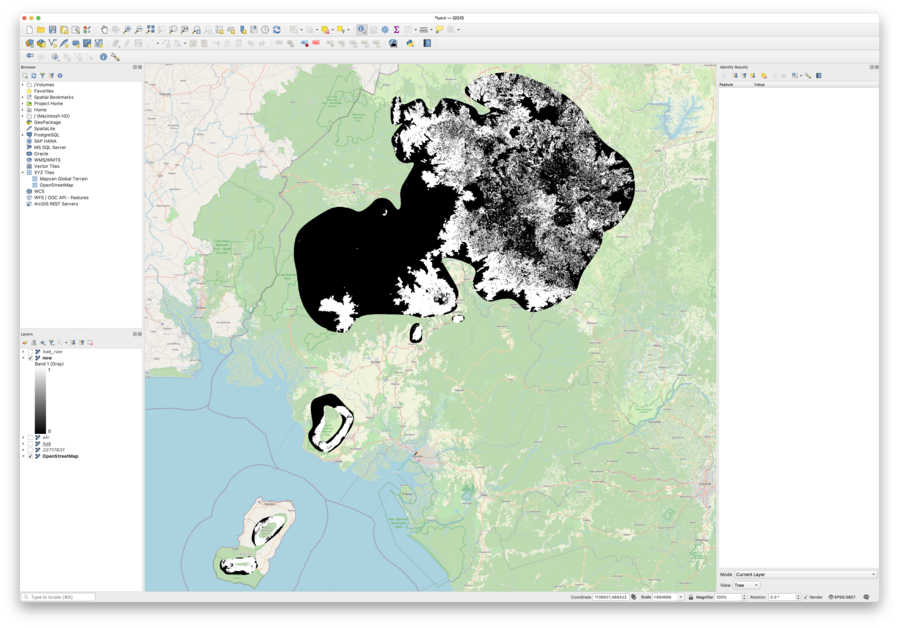899x628 pixels.
Task: Collapse the XYZ Tiles browser node
Action: 23,172
